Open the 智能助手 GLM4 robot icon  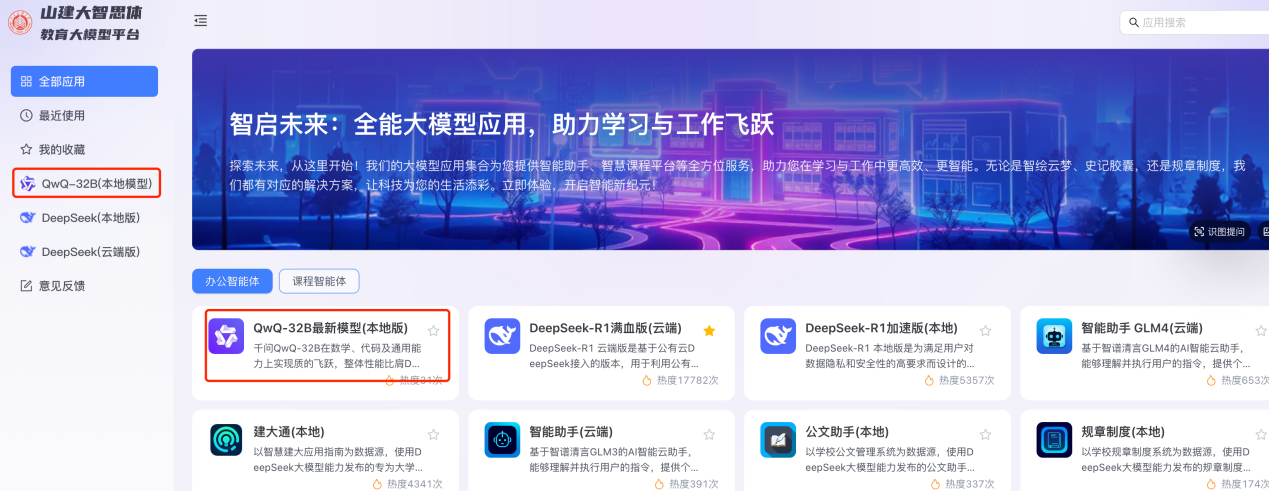click(x=1054, y=336)
